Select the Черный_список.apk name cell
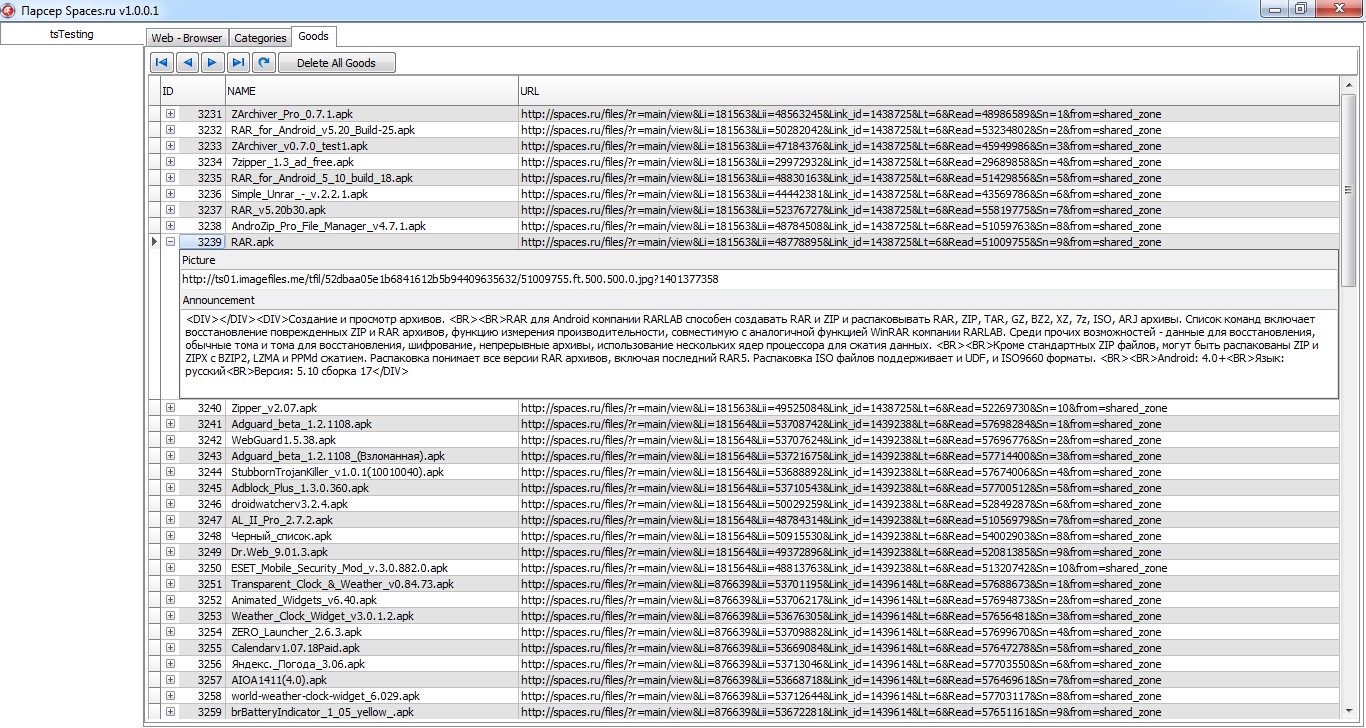Viewport: 1366px width, 728px height. pos(371,536)
